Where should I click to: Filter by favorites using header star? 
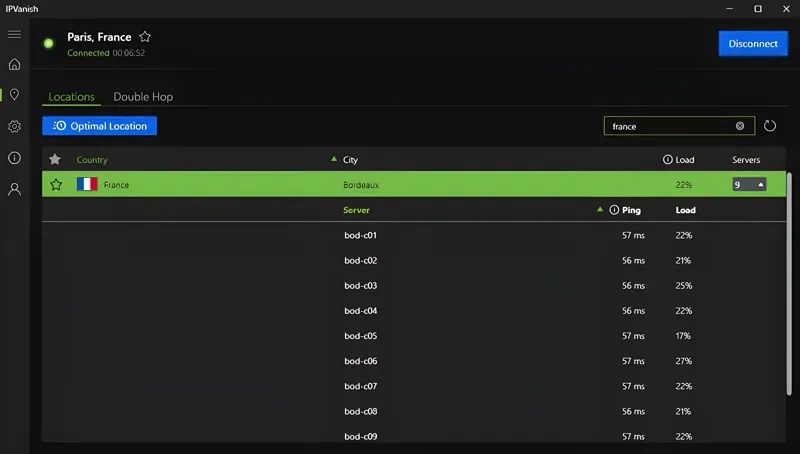click(55, 159)
